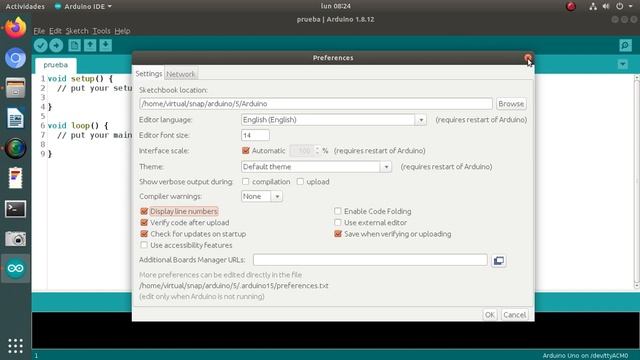Click Browse for sketchbook location

511,104
